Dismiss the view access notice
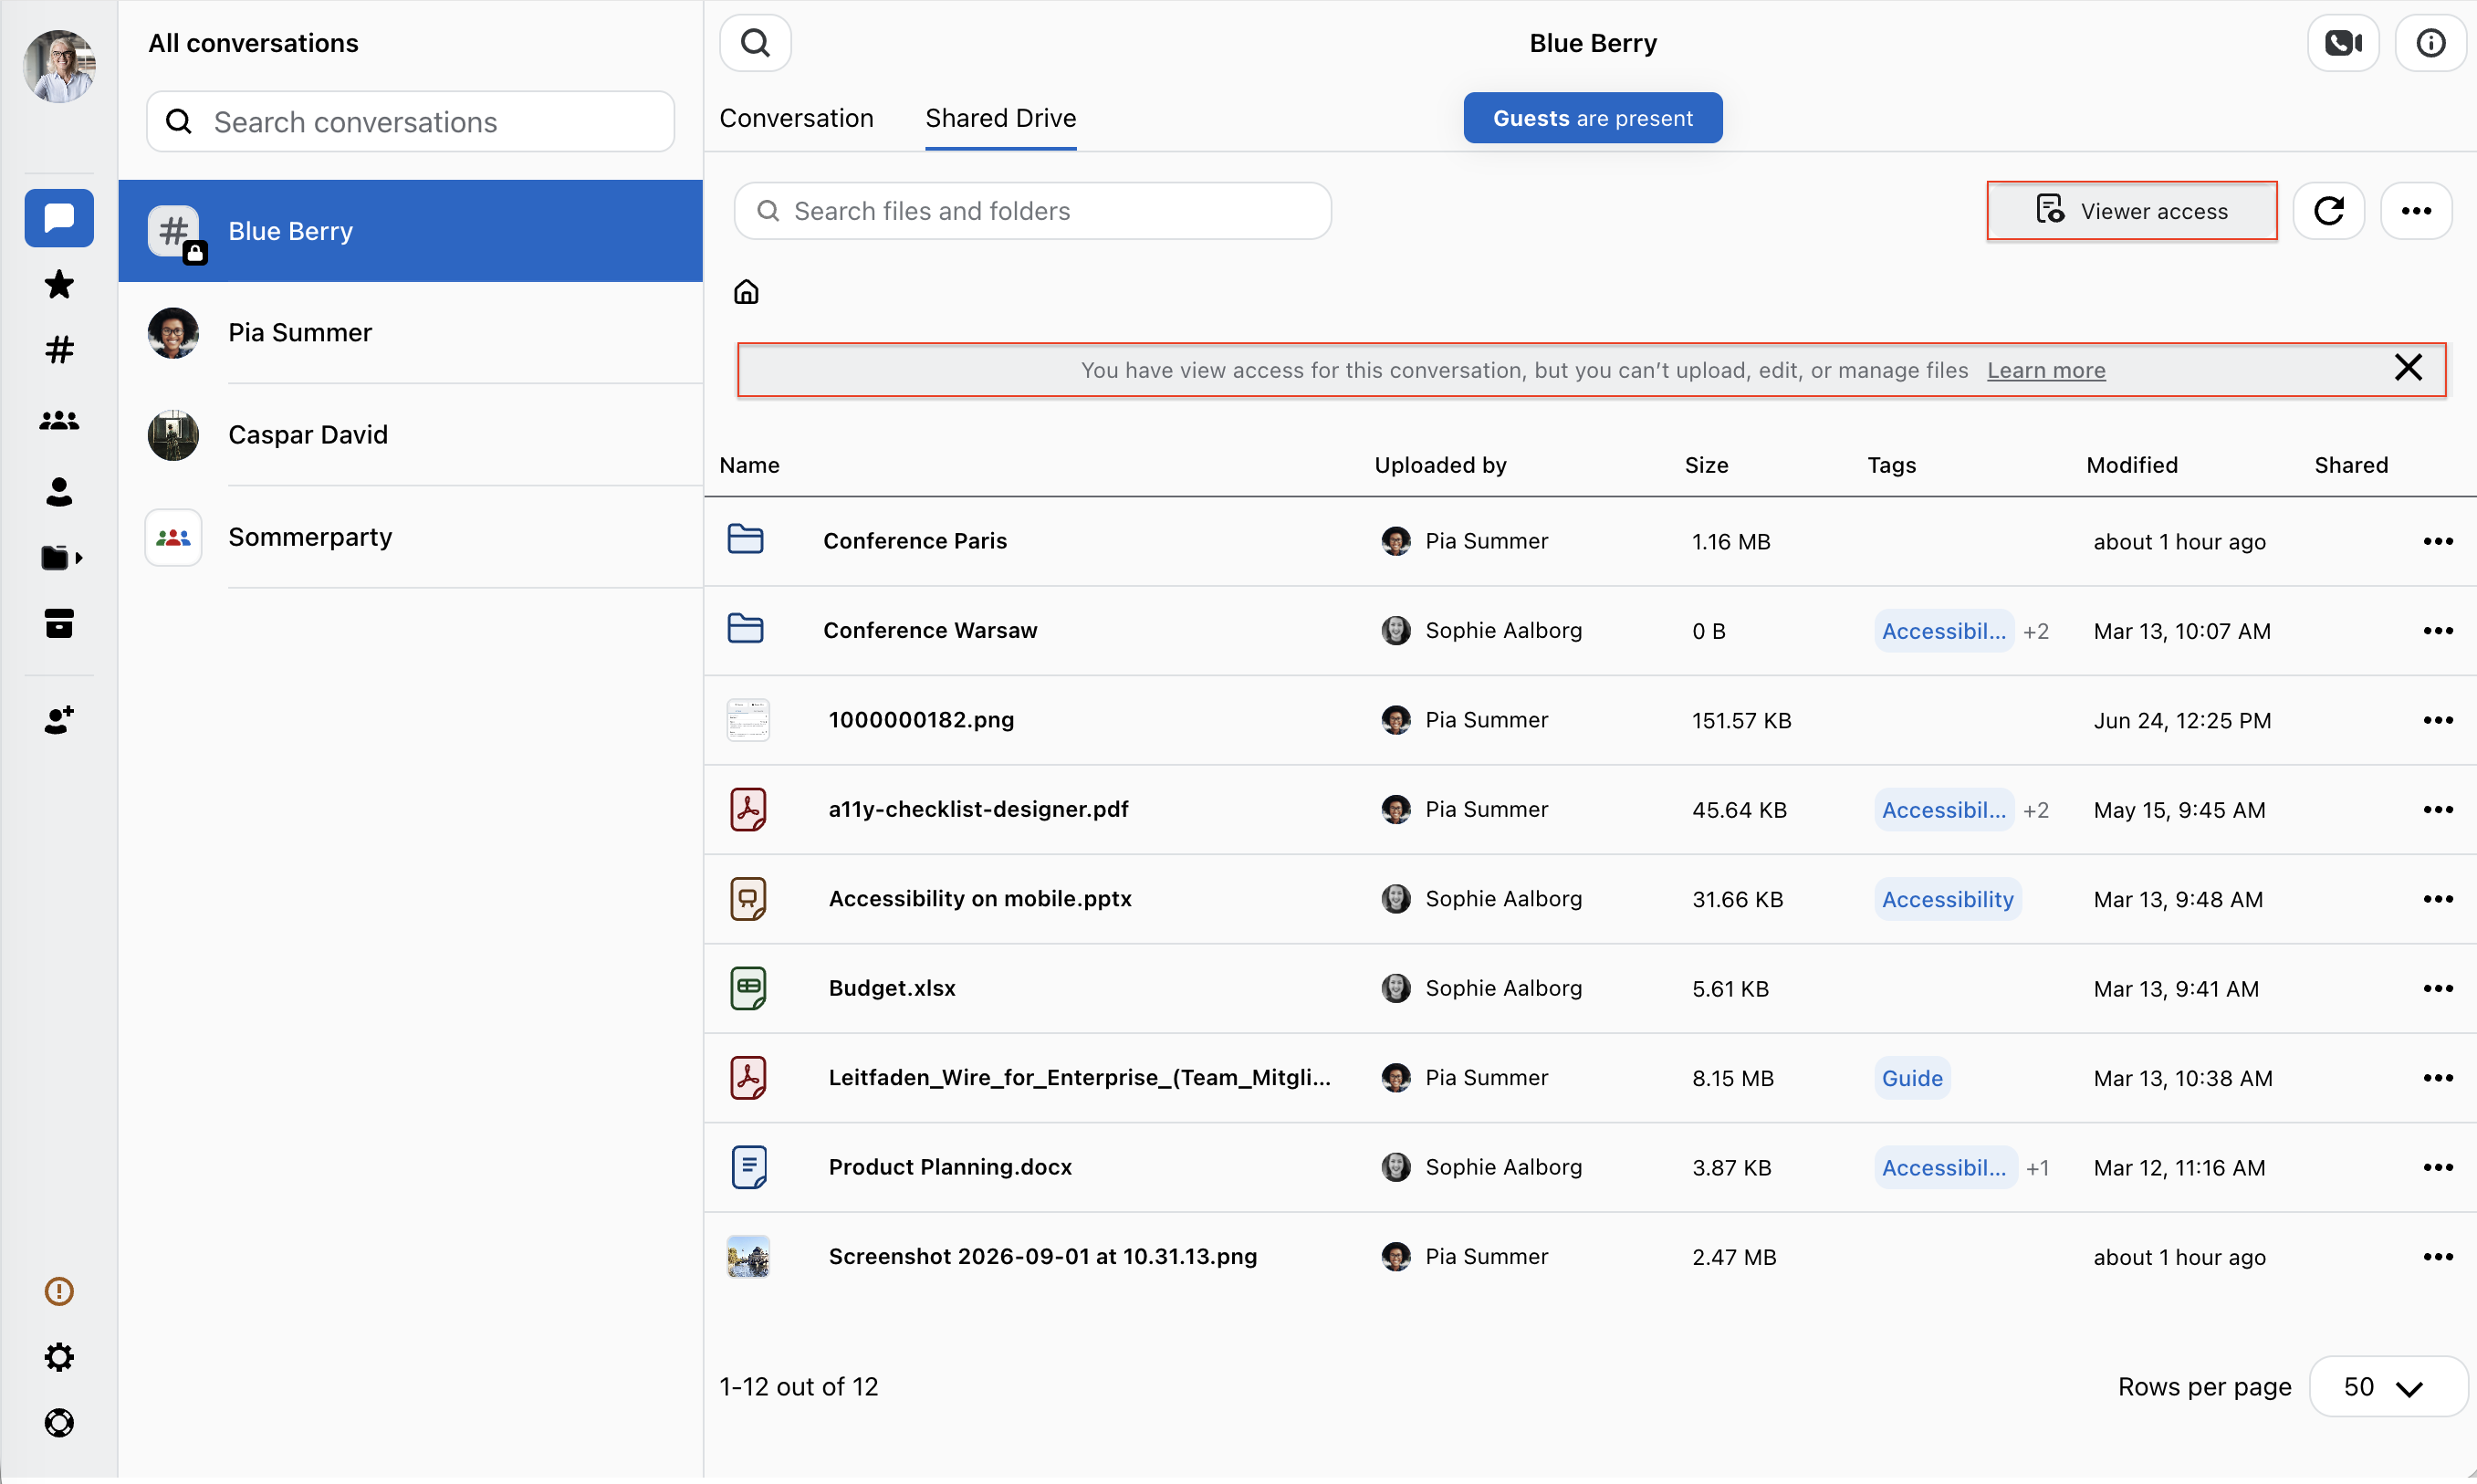This screenshot has height=1484, width=2477. point(2408,368)
